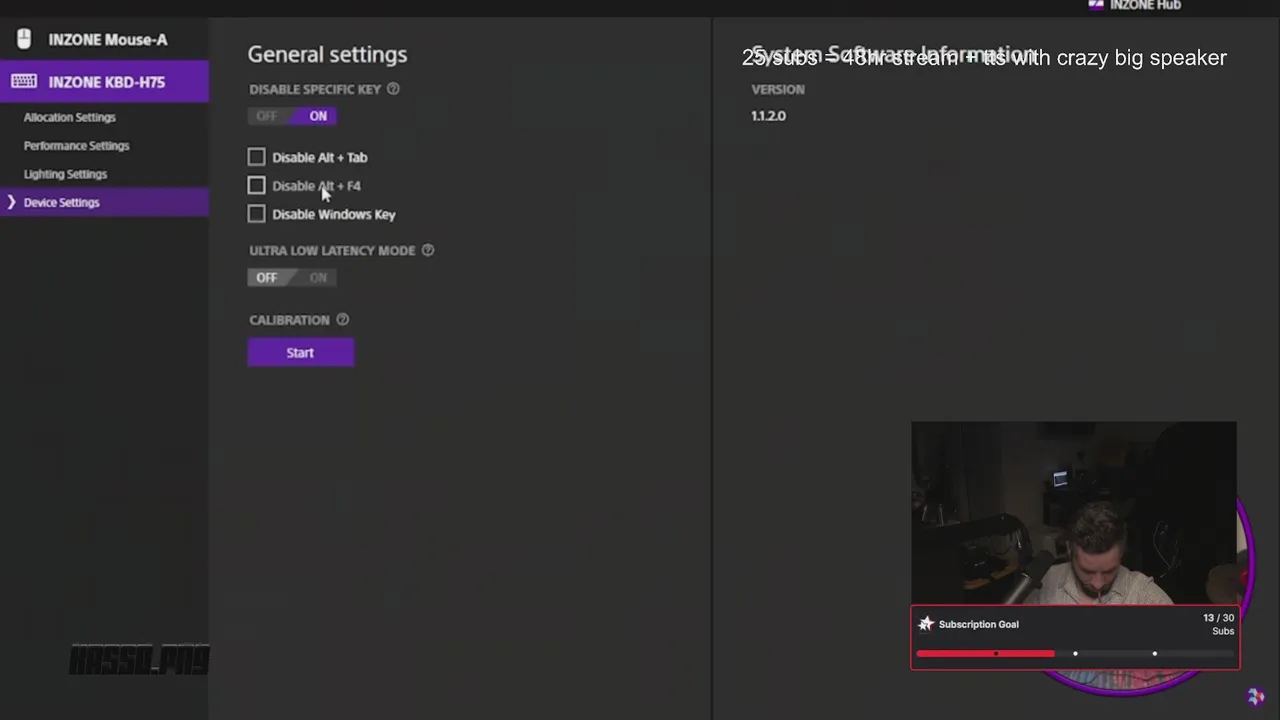
Task: Open the Ultra Low Latency Mode help icon
Action: point(428,250)
